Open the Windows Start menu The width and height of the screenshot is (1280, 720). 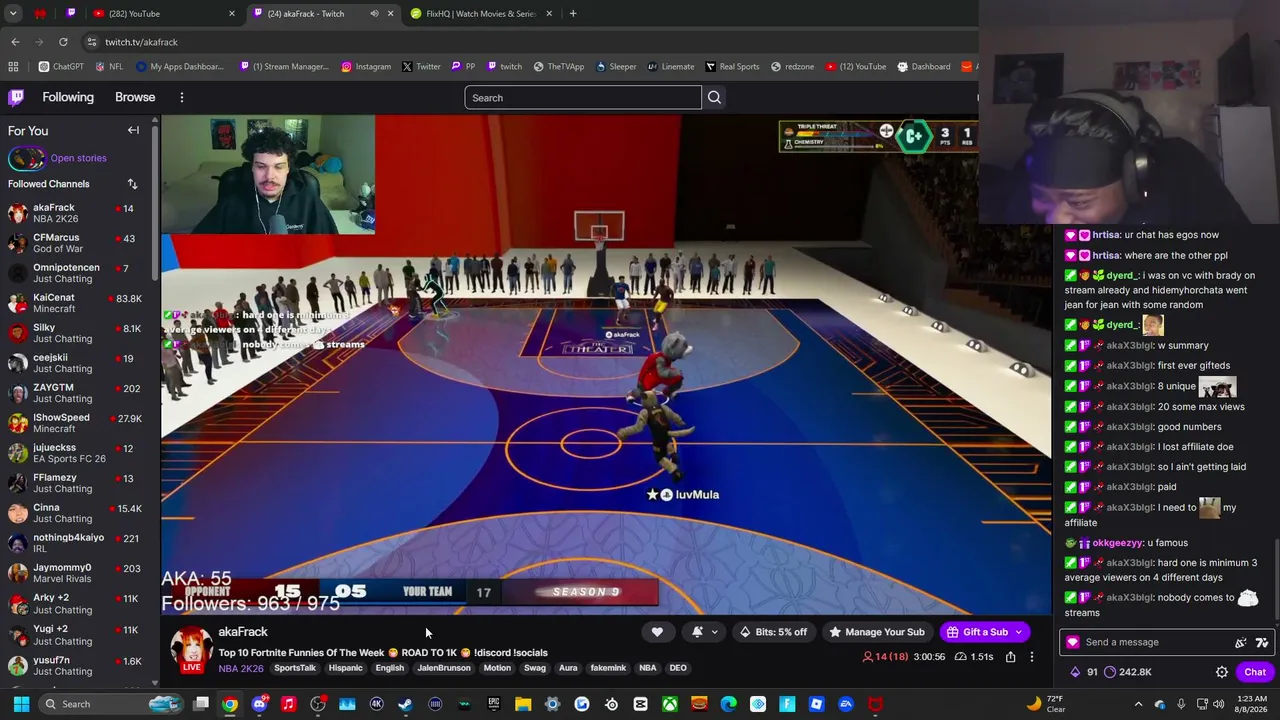coord(21,704)
